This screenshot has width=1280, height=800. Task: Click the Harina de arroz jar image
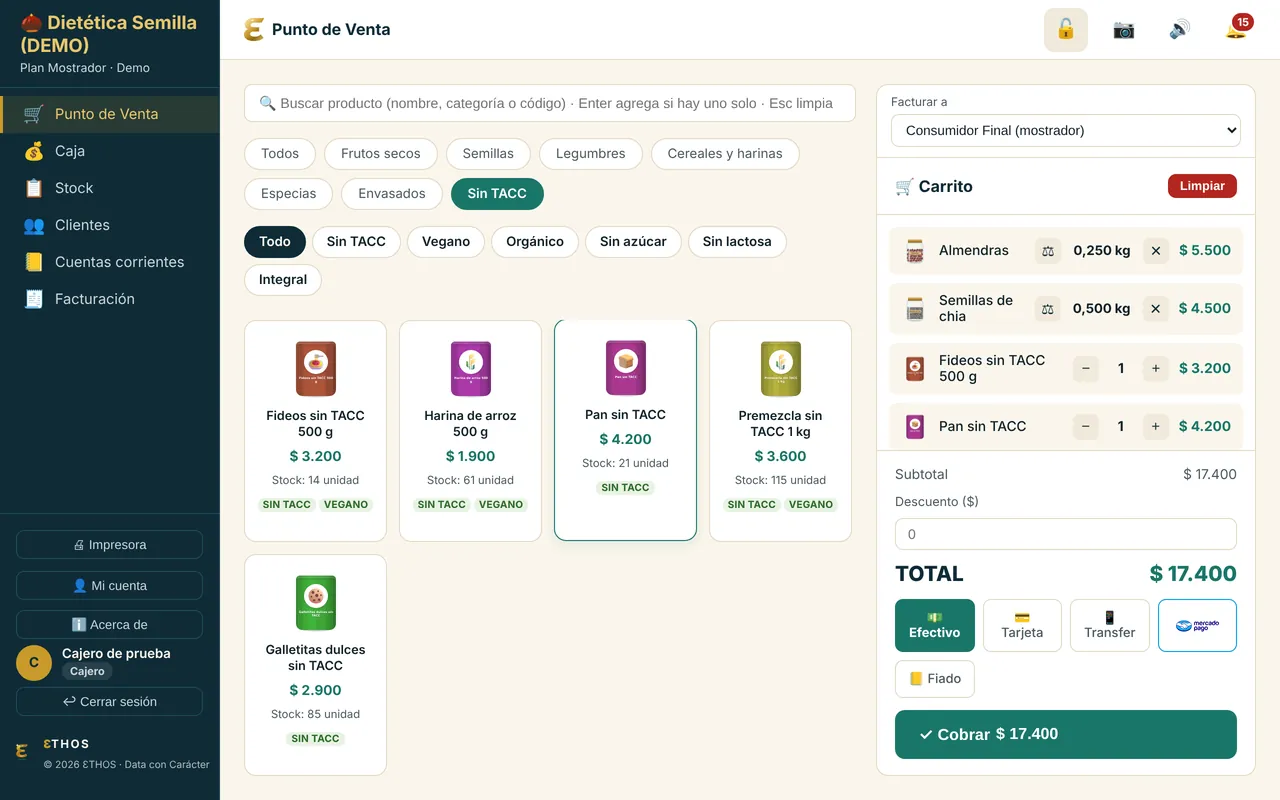[470, 368]
